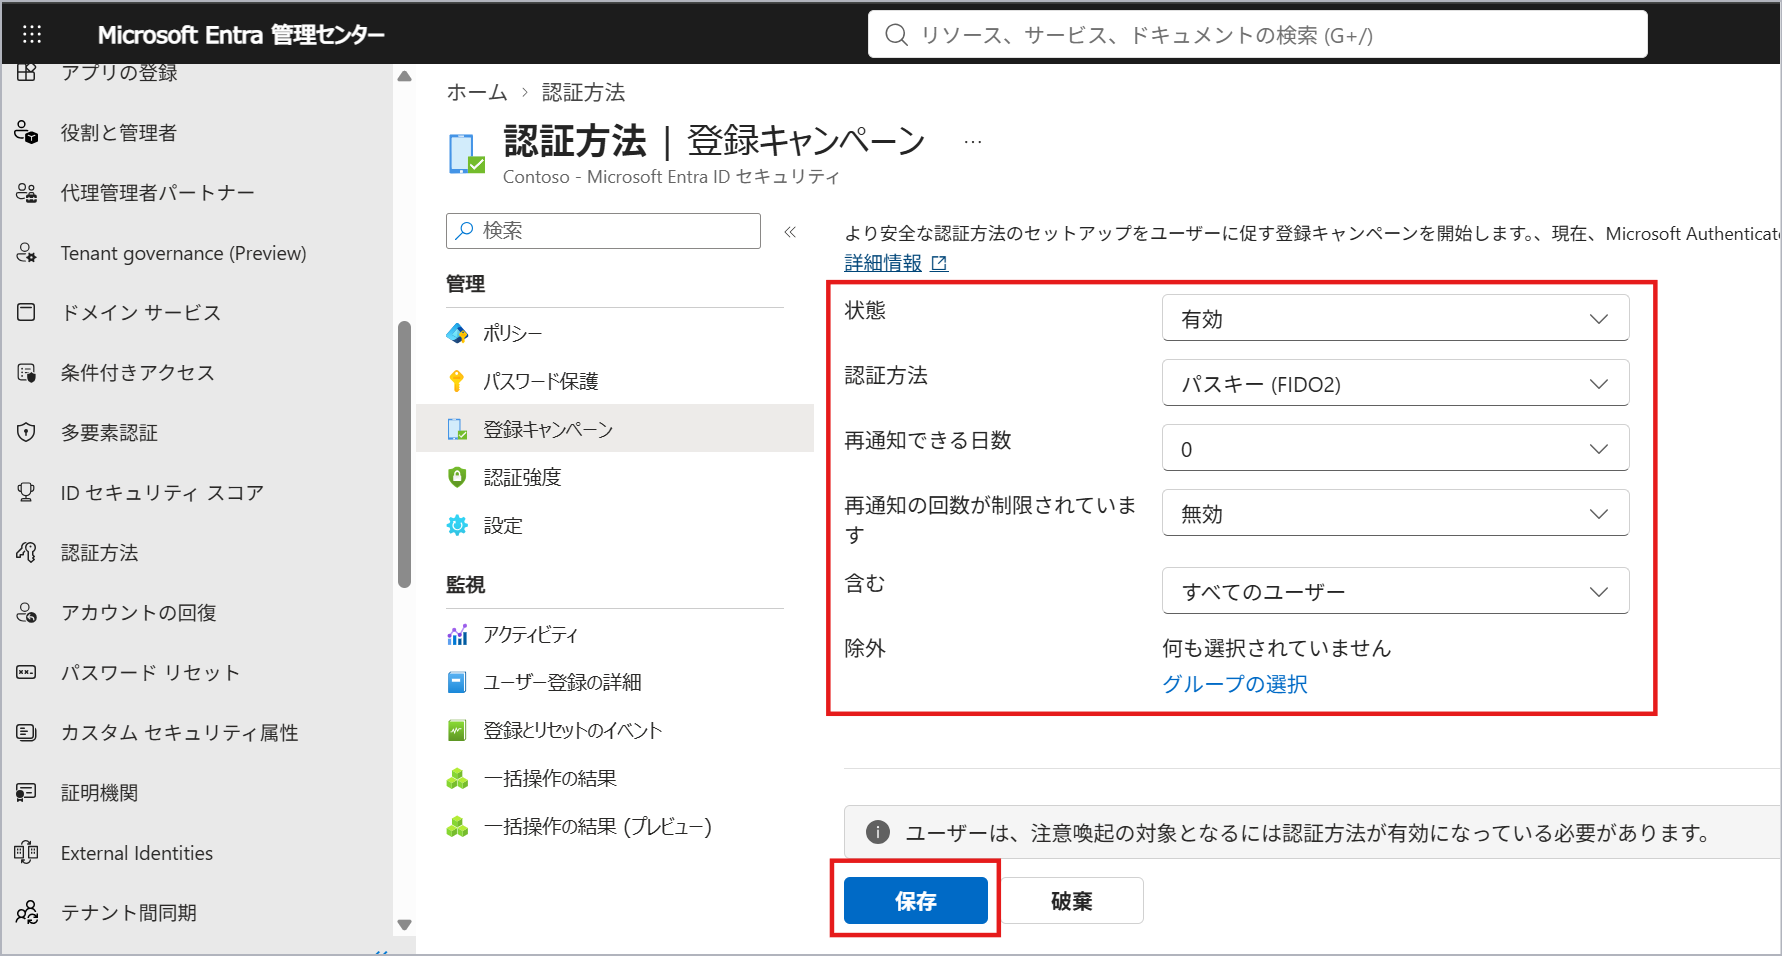The width and height of the screenshot is (1782, 956).
Task: Click the 証明機関 icon
Action: coord(27,792)
